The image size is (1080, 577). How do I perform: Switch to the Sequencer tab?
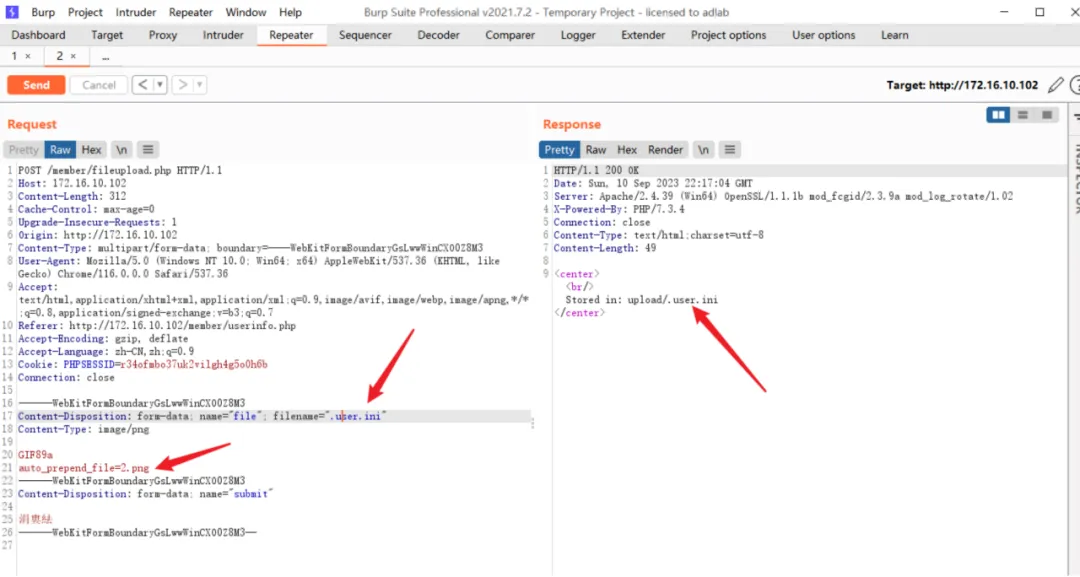pos(365,35)
